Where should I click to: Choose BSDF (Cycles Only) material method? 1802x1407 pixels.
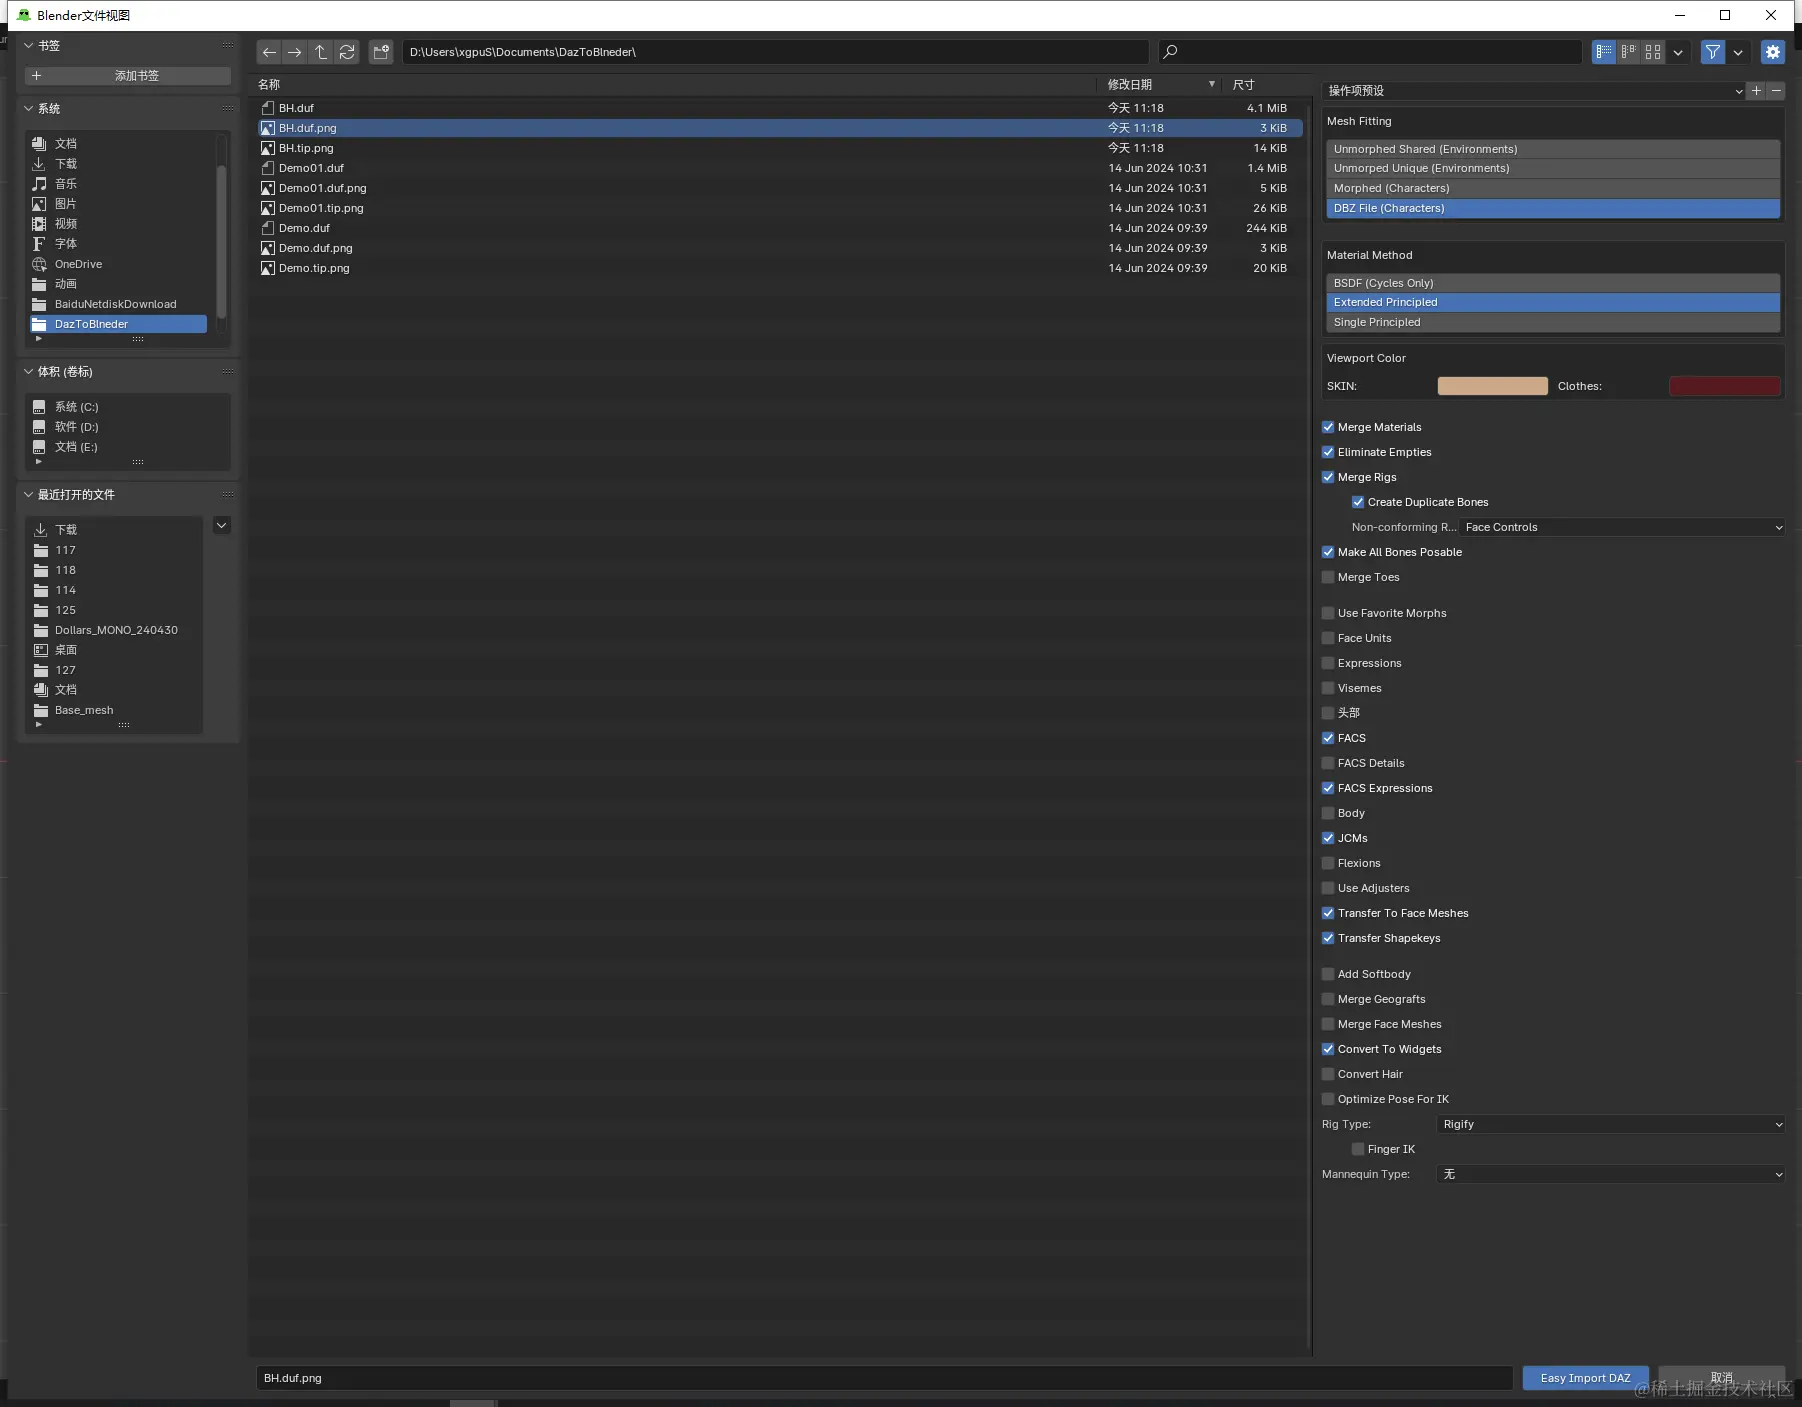click(x=1553, y=283)
